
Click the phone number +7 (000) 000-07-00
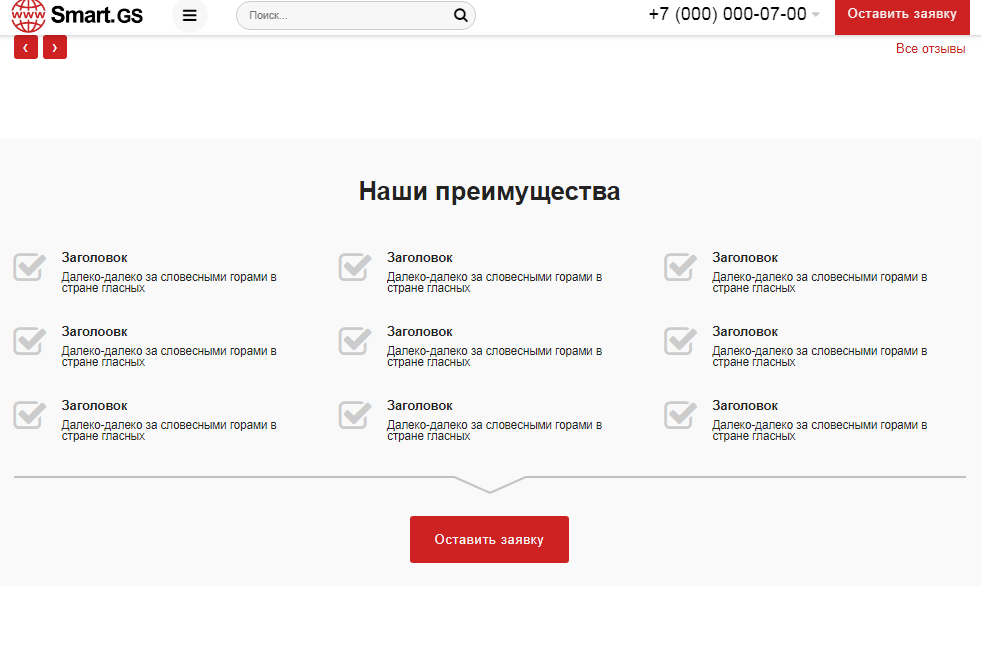point(727,14)
